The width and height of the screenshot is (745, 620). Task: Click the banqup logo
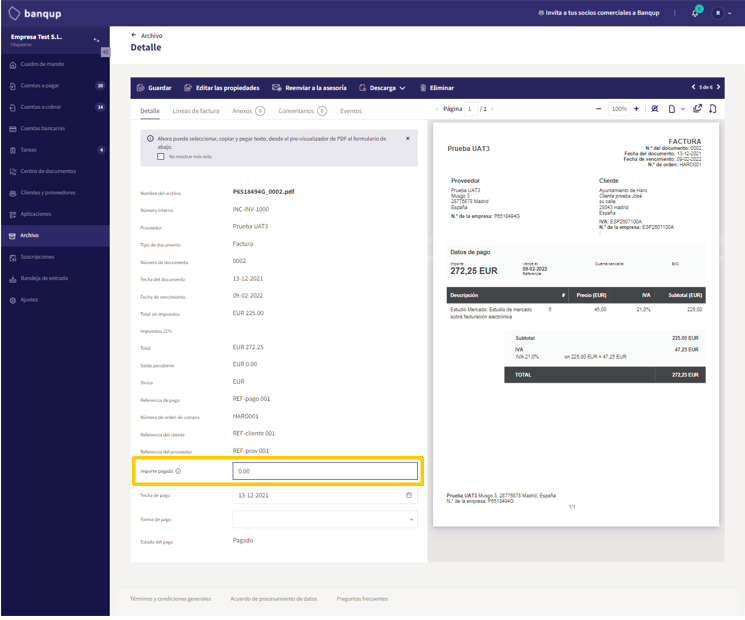(x=35, y=13)
